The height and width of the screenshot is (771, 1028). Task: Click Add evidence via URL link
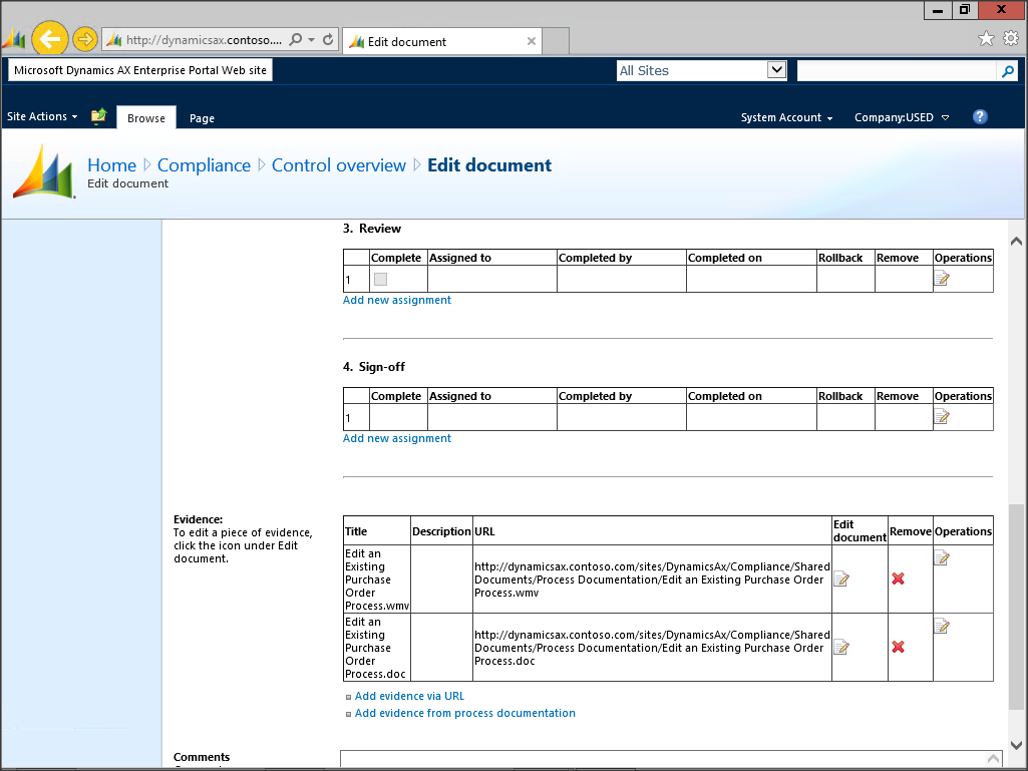pos(409,696)
